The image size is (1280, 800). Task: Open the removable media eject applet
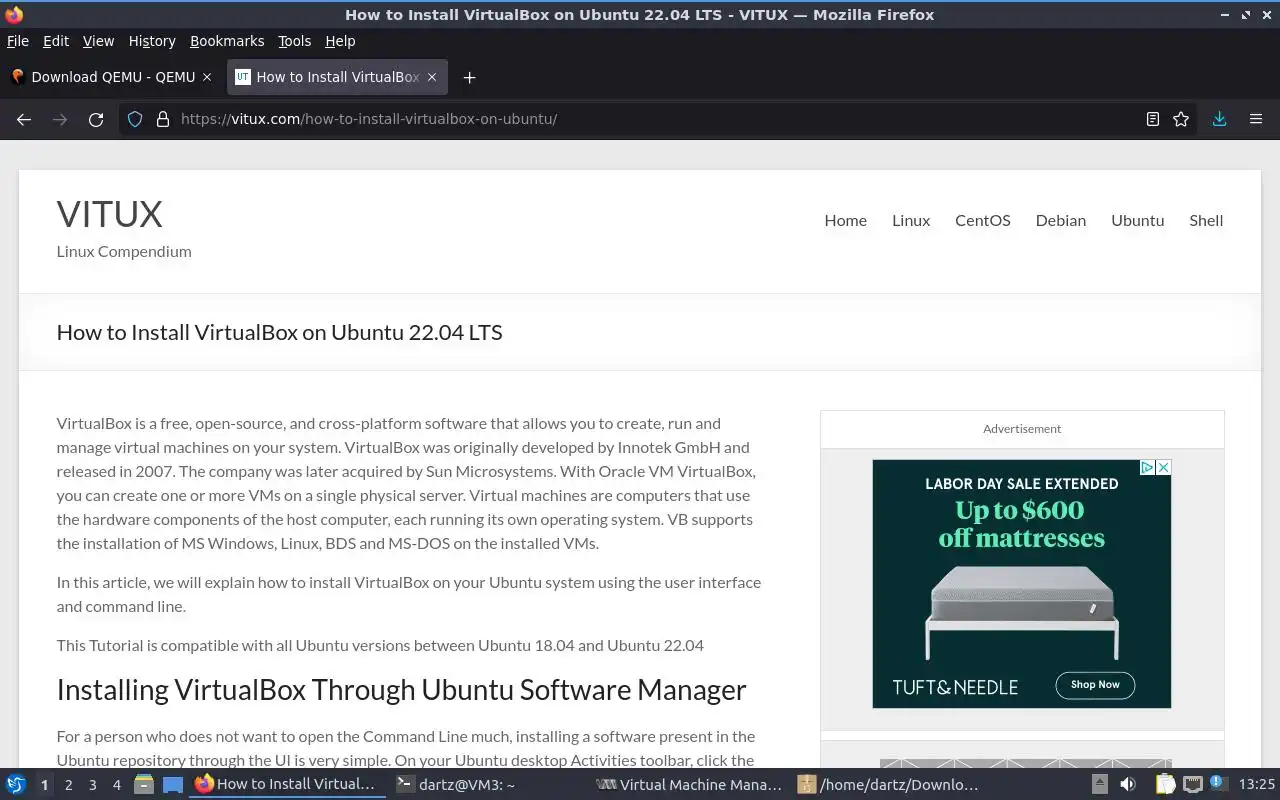point(1099,785)
